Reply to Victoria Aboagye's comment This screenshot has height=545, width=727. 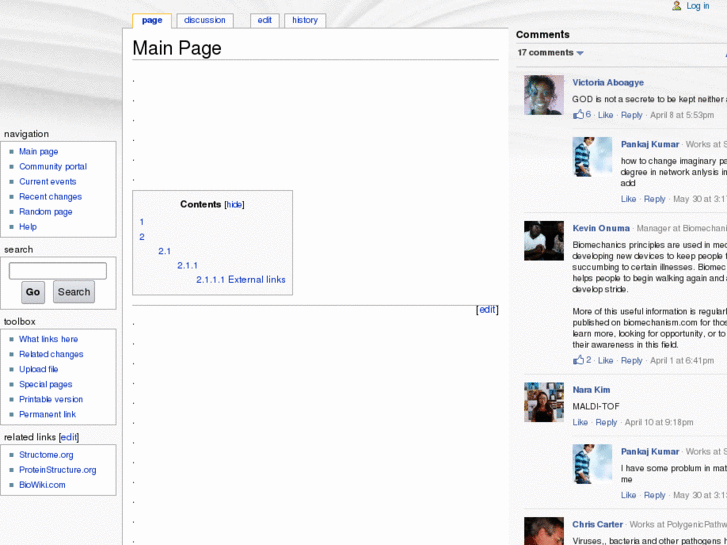tap(631, 115)
